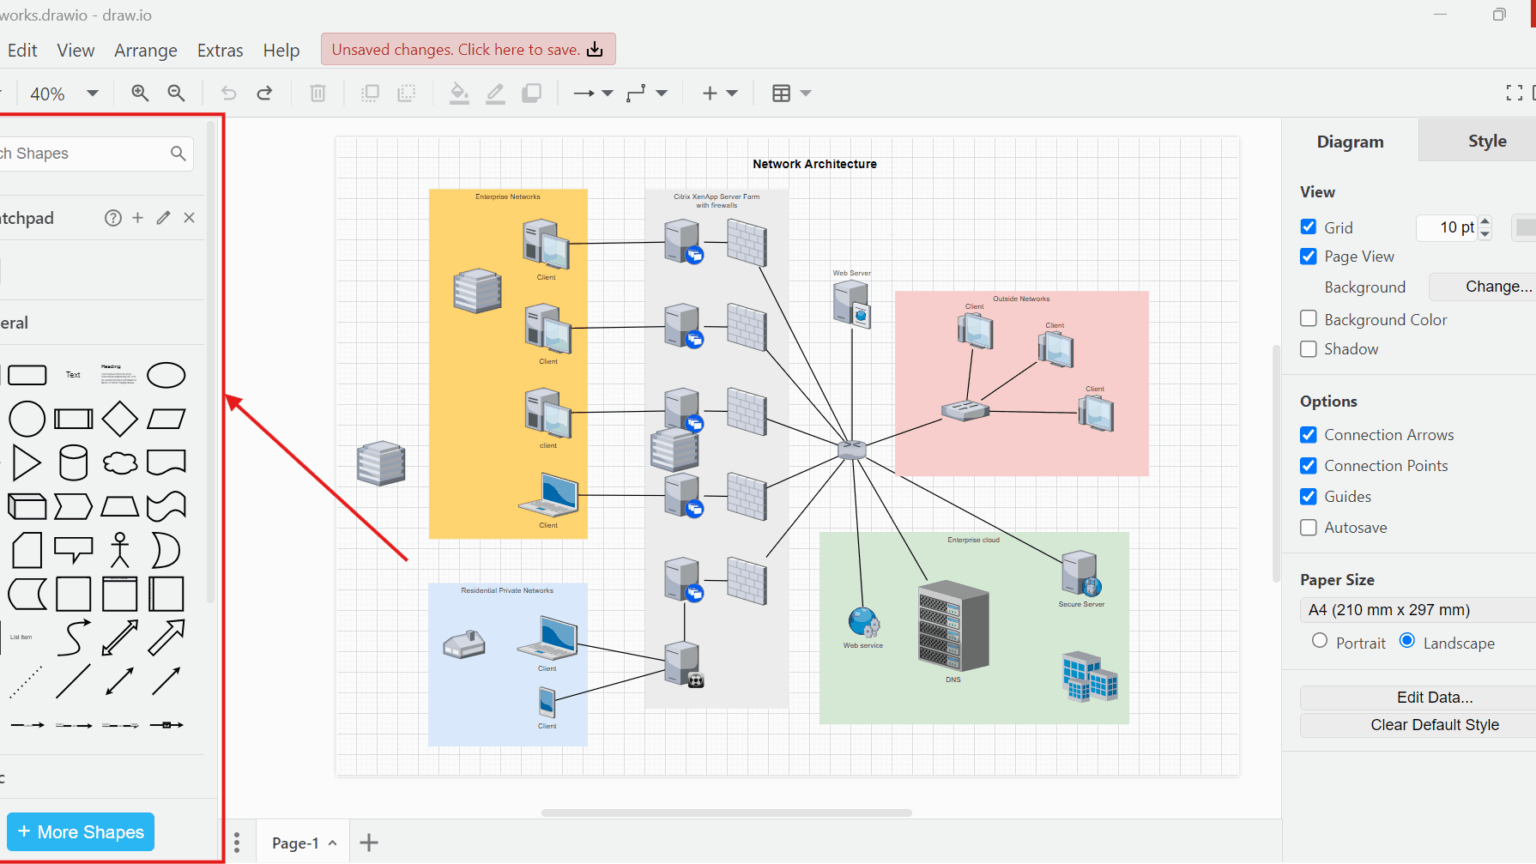Select the Portrait radio button
The height and width of the screenshot is (864, 1536).
1320,641
